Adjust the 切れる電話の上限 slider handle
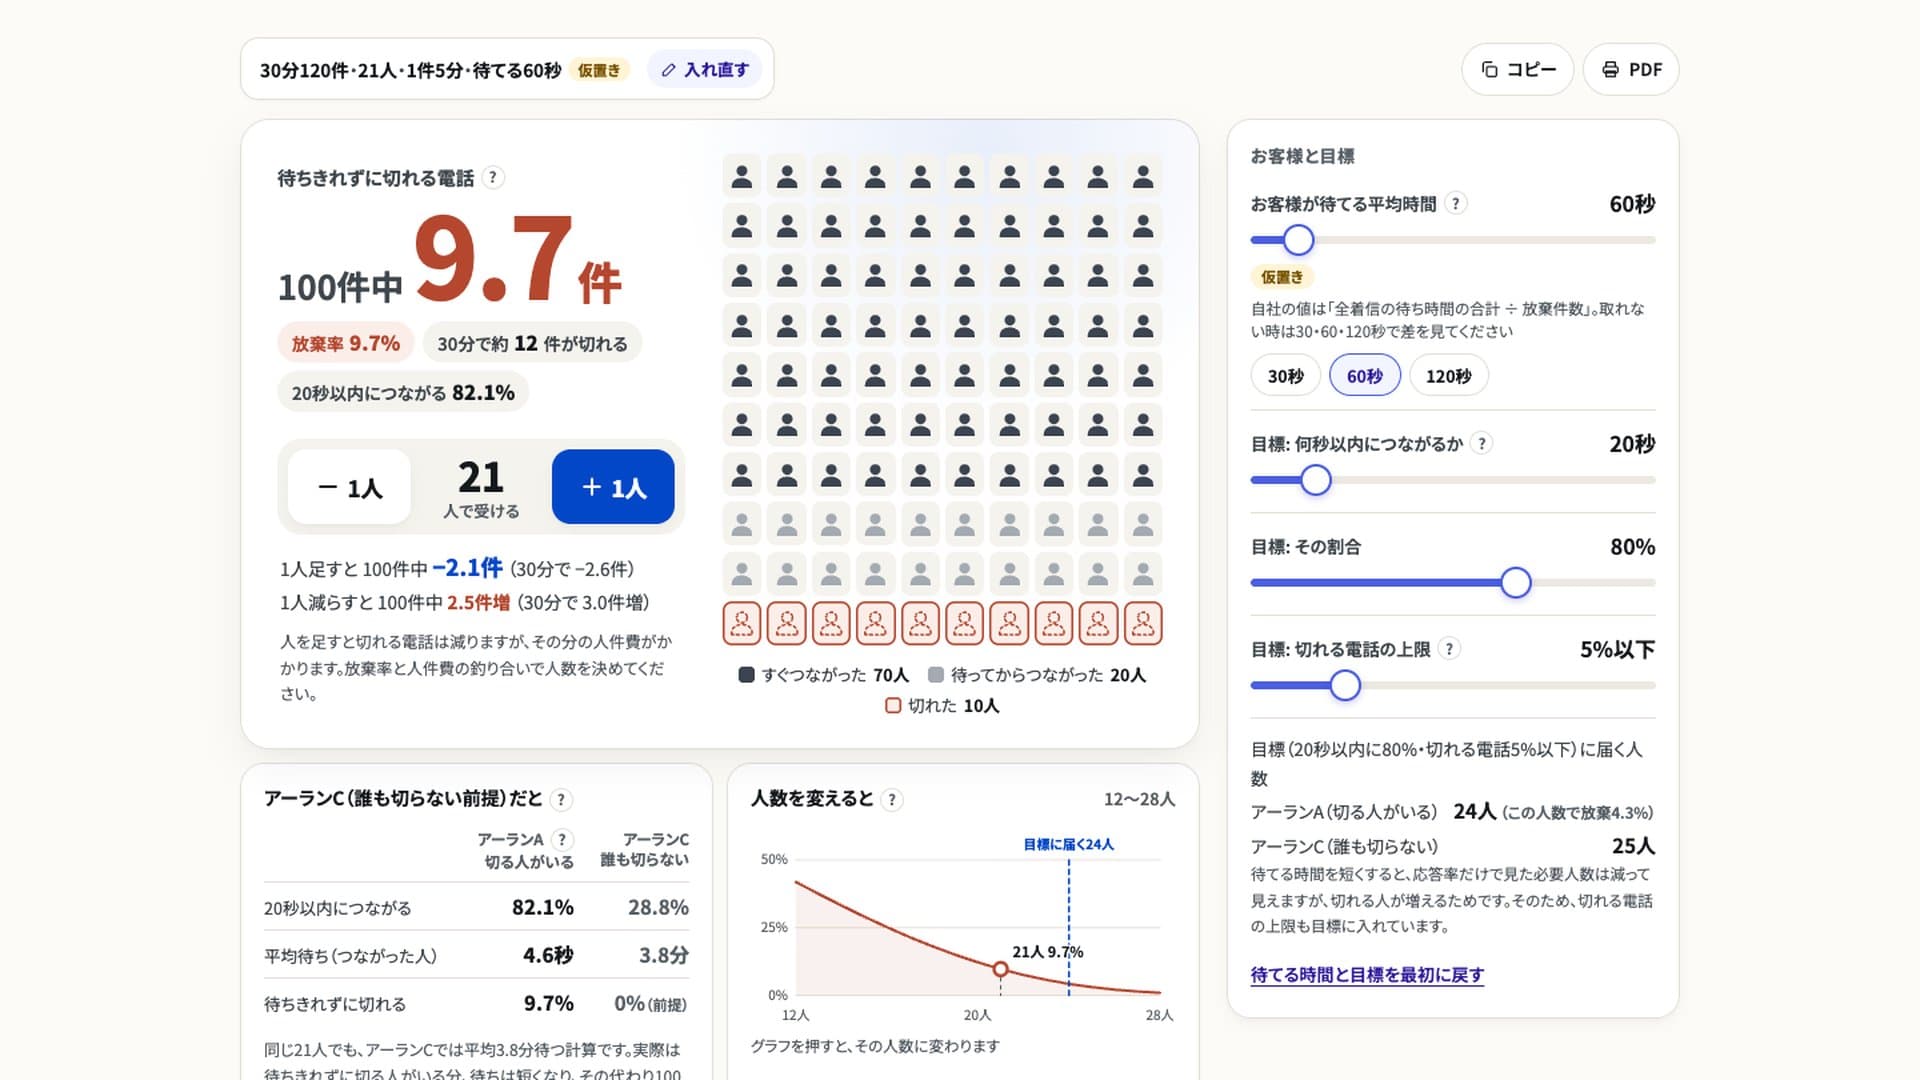 (1345, 686)
